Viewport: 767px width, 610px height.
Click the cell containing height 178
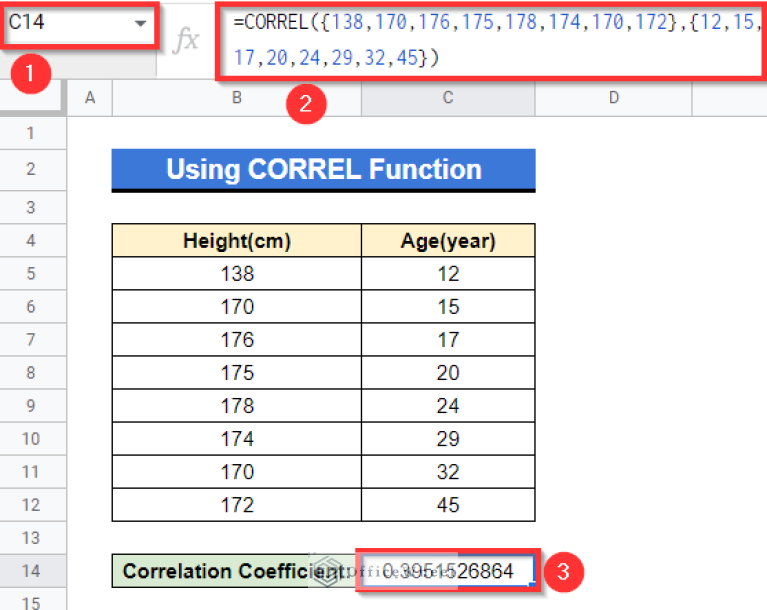click(x=236, y=406)
